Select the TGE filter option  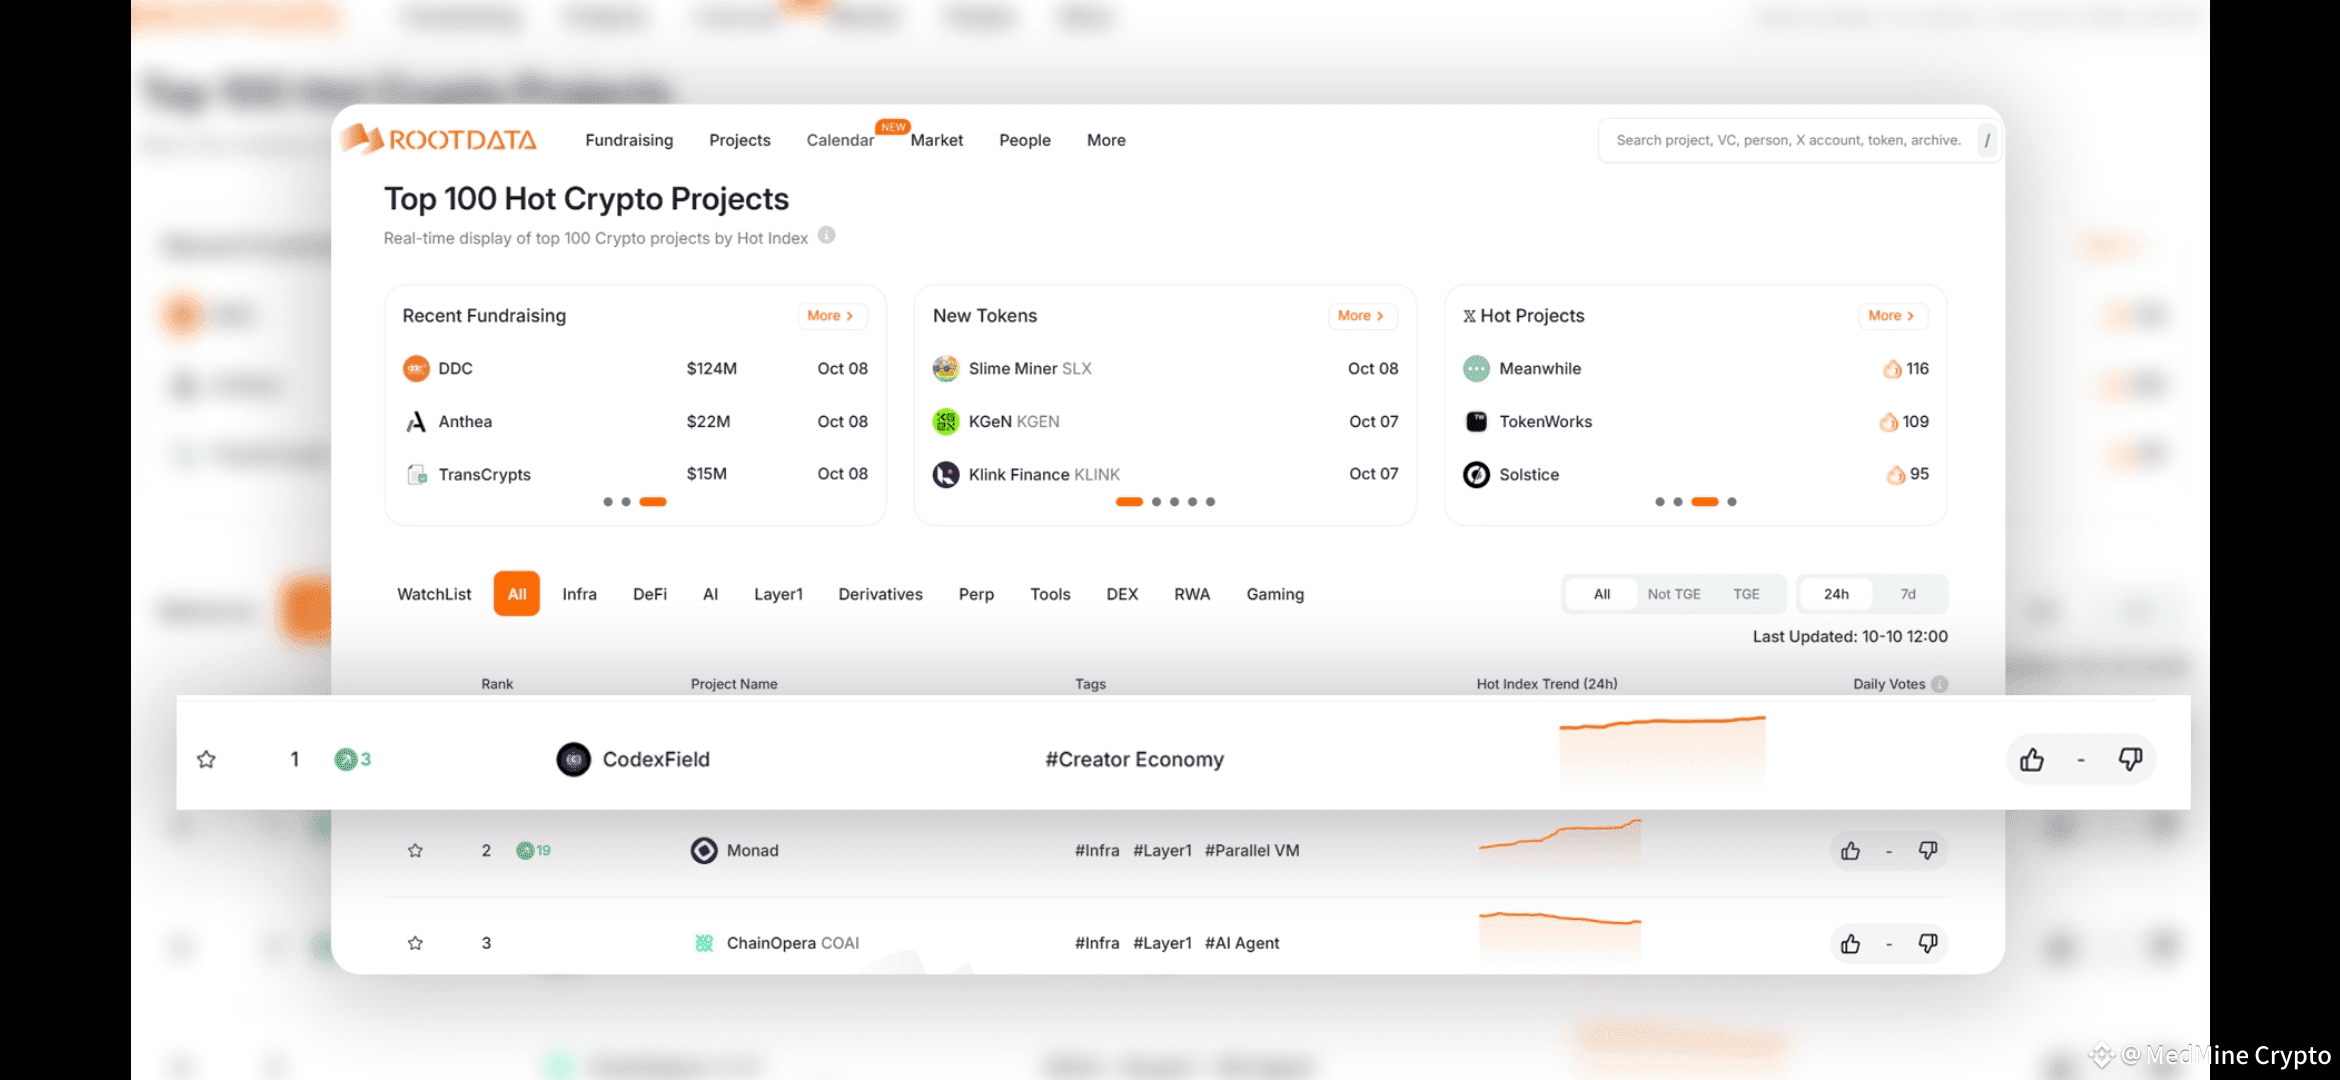pos(1746,594)
